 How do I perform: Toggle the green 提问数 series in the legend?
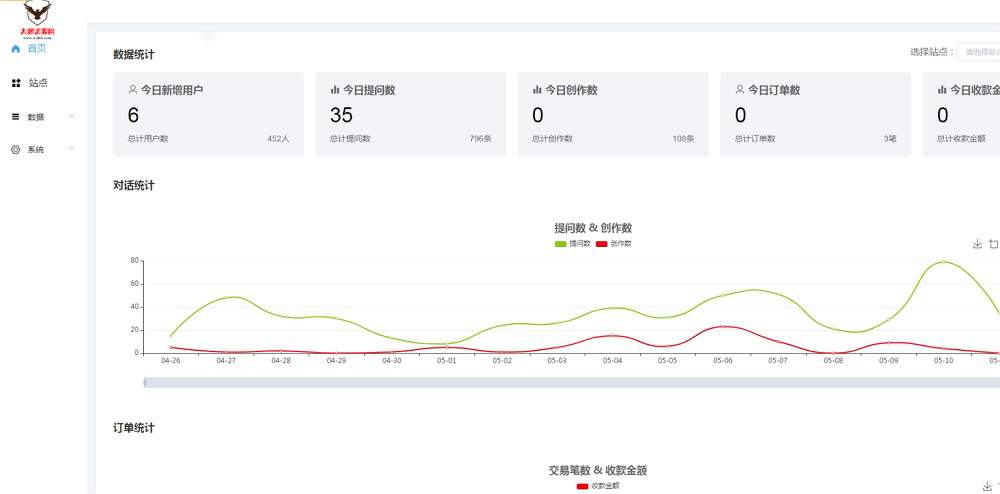572,243
